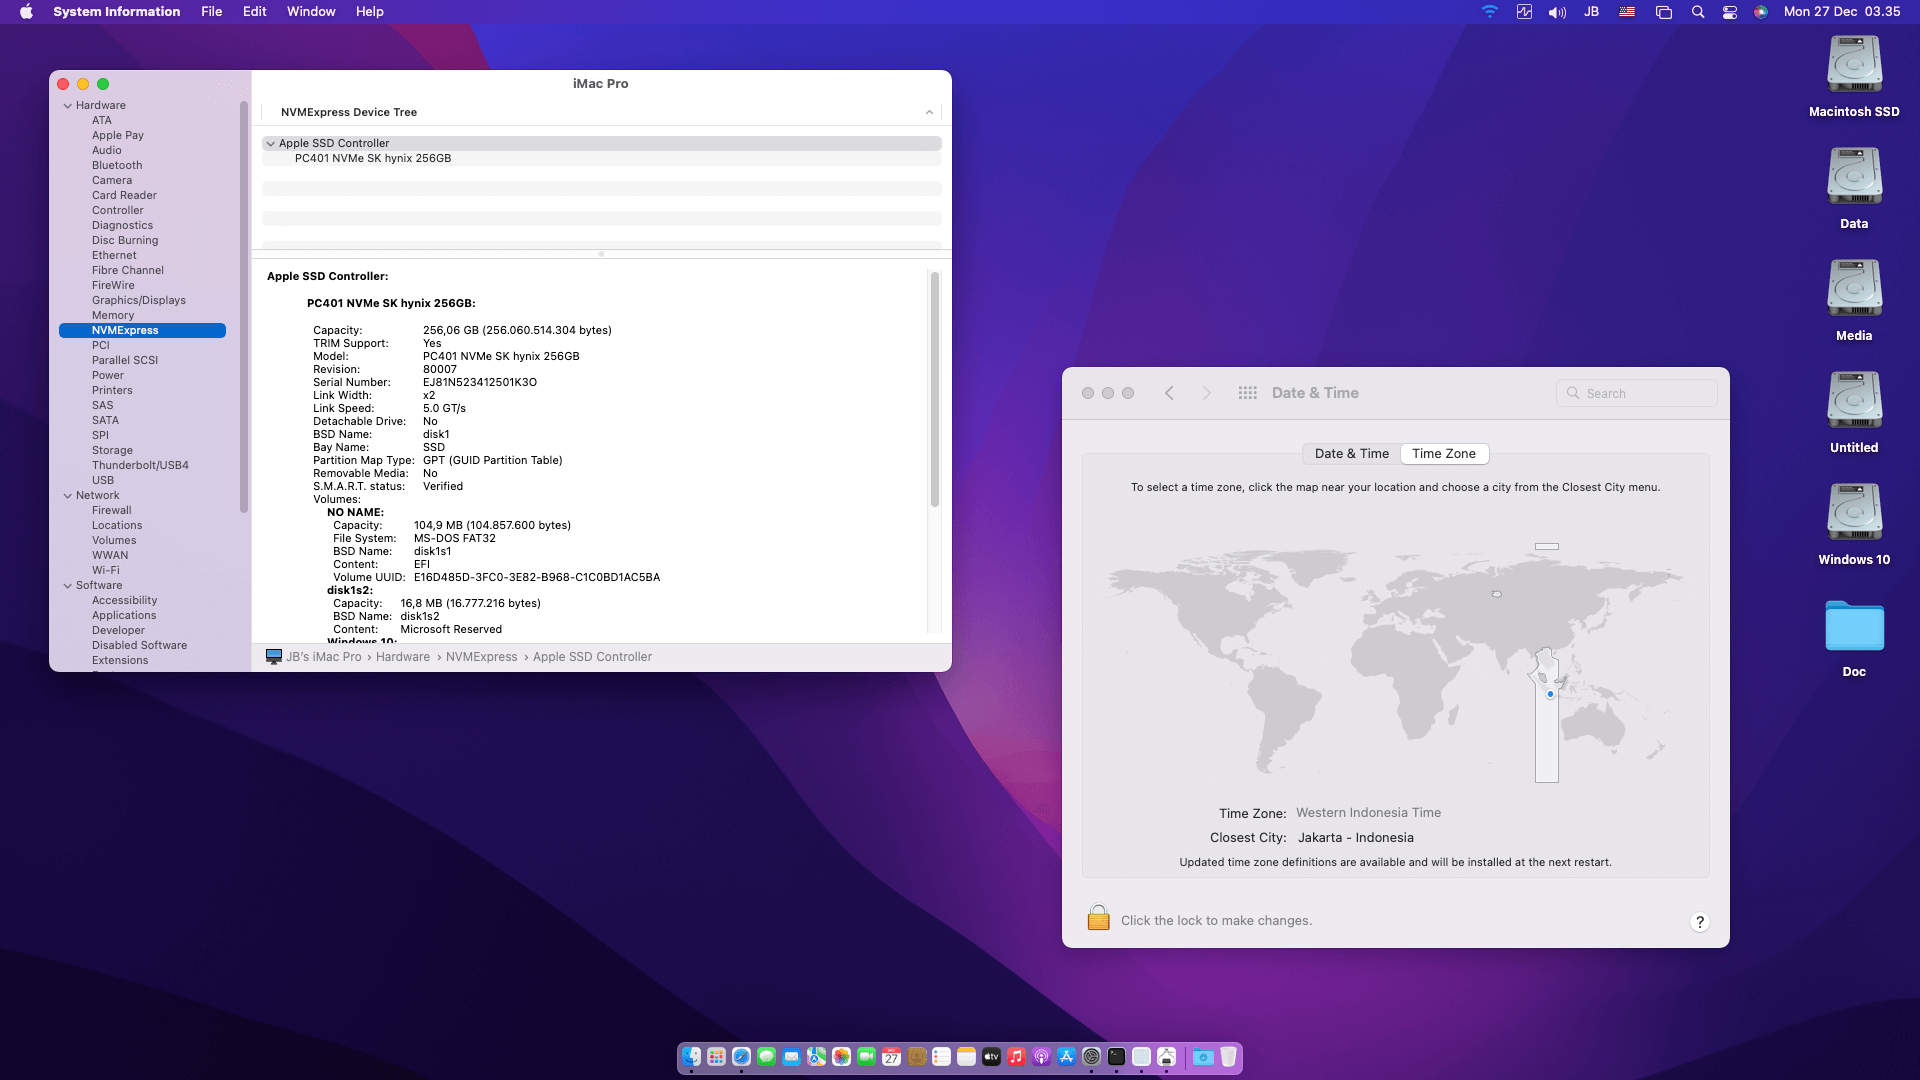
Task: Select the Macintosh SSD desktop drive
Action: pos(1854,64)
